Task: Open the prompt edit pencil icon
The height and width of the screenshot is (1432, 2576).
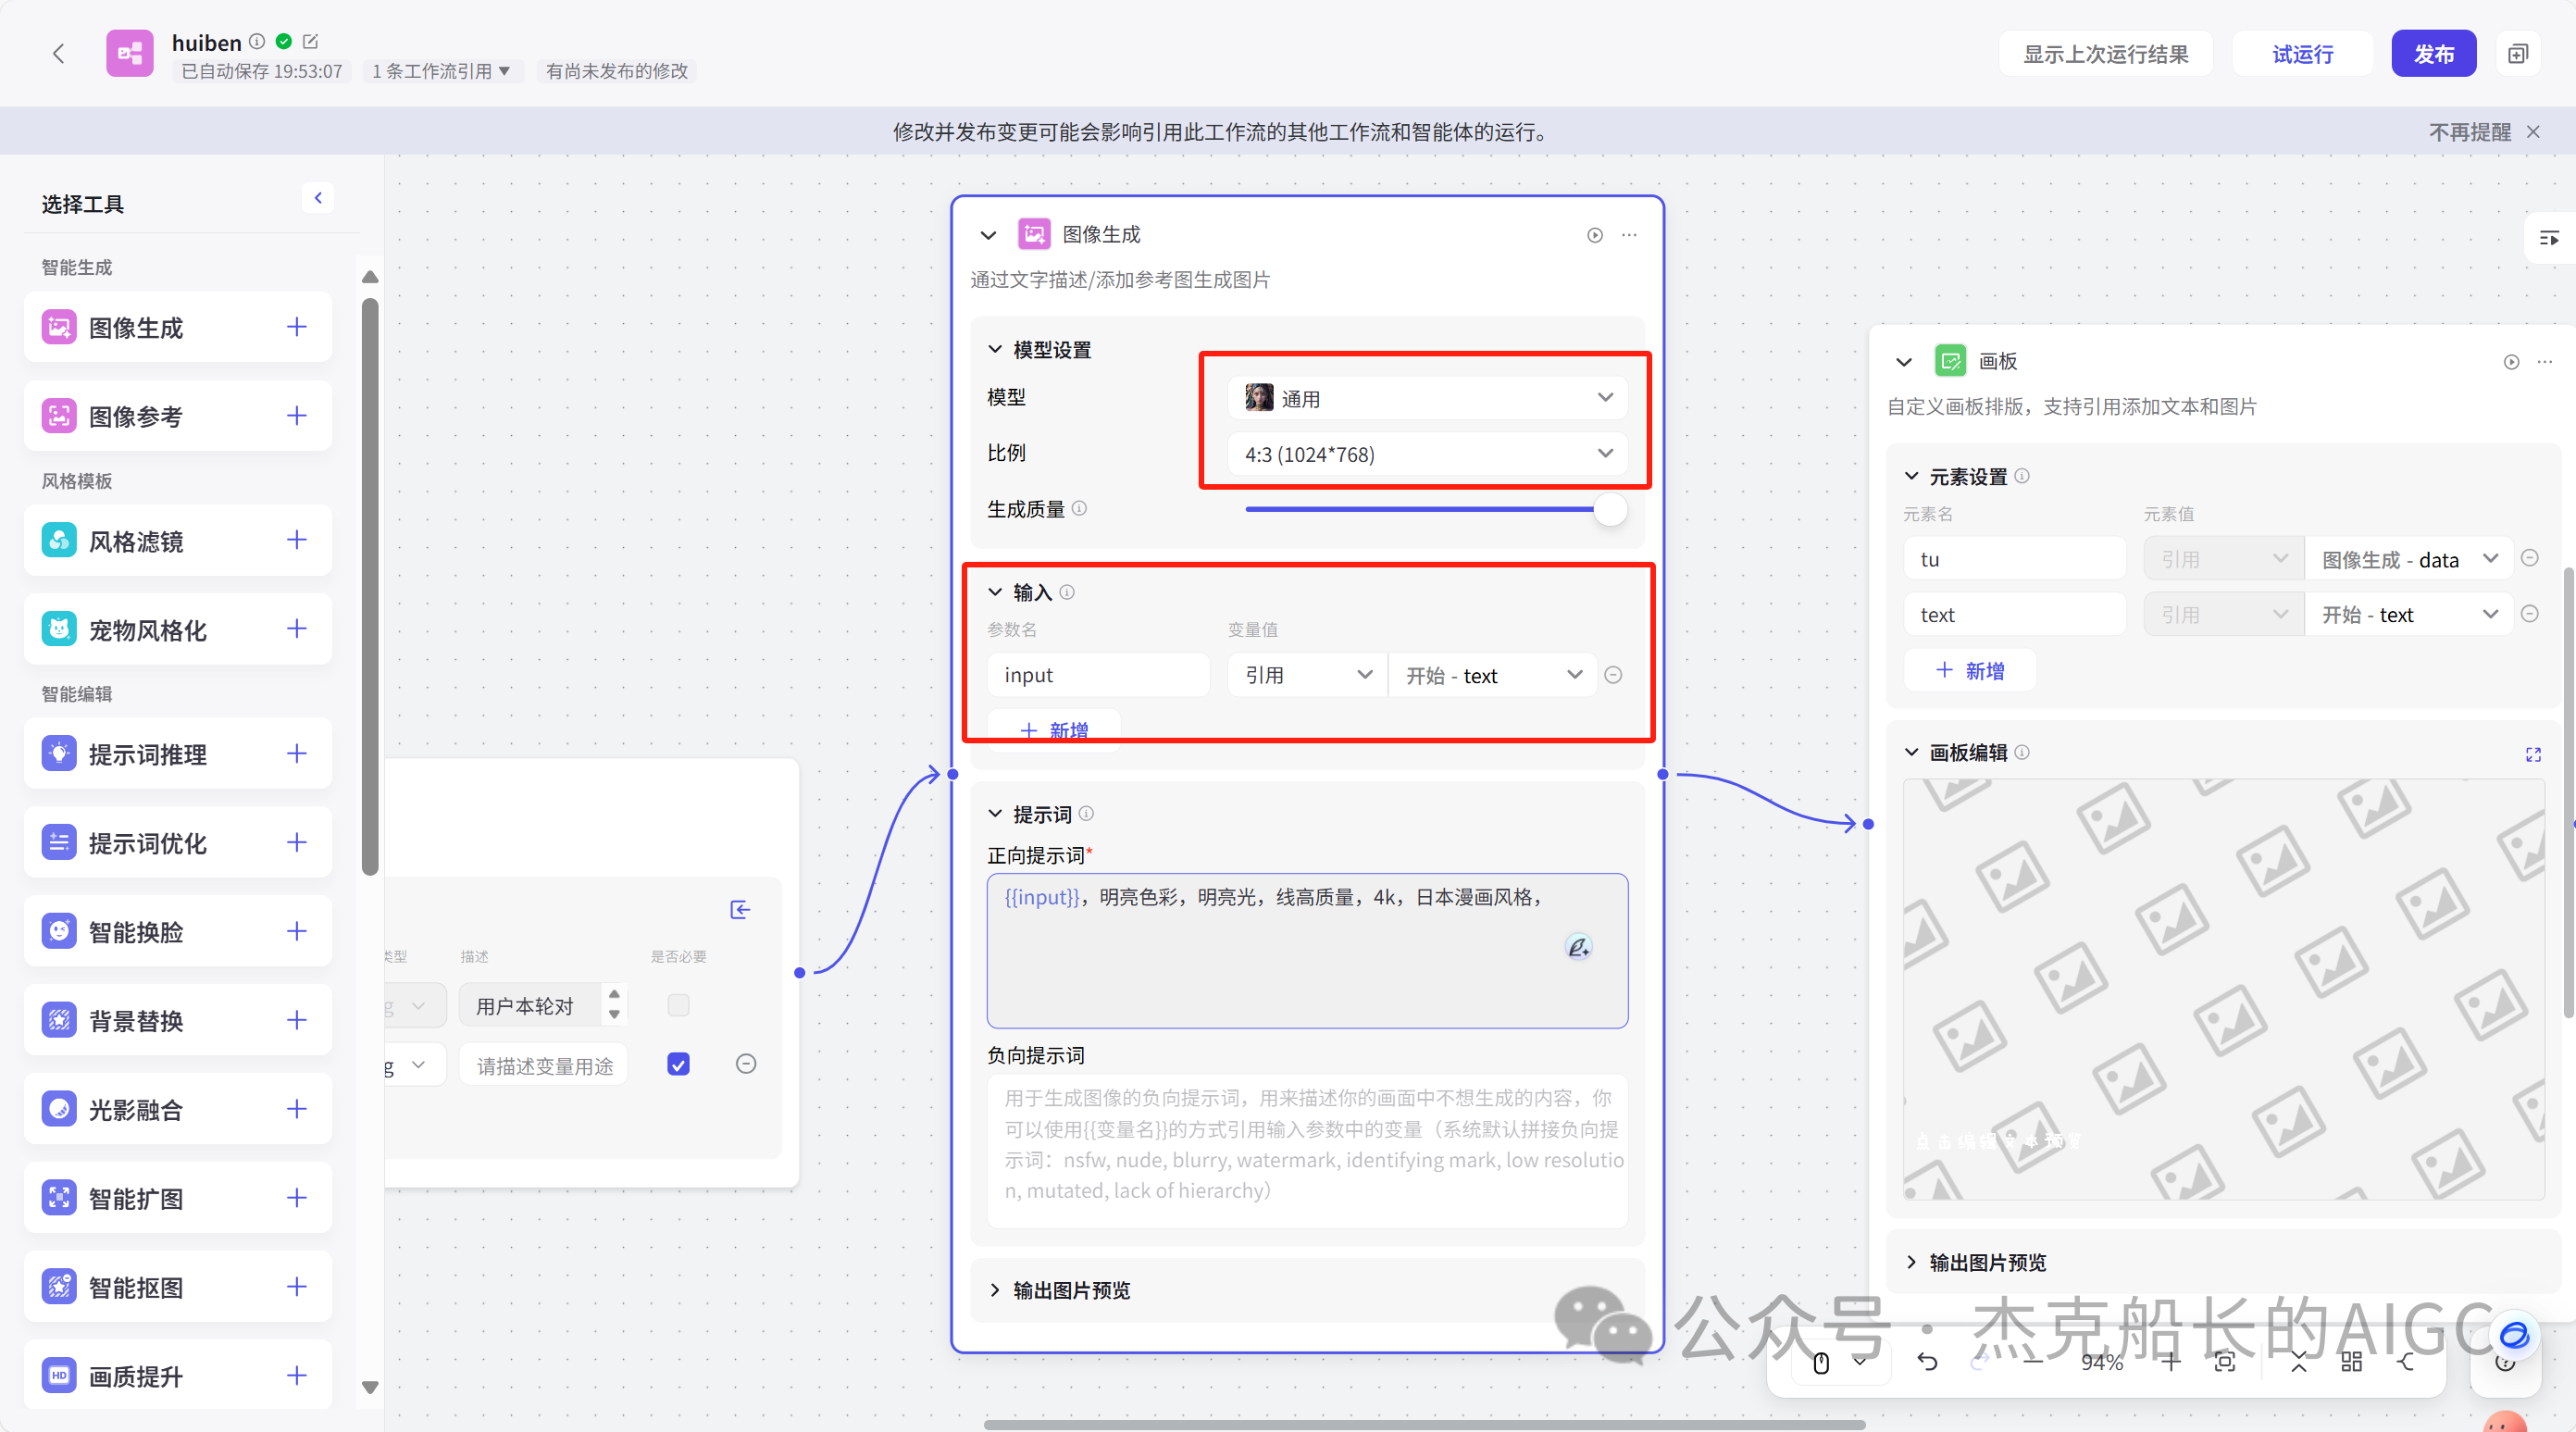Action: (x=1578, y=946)
